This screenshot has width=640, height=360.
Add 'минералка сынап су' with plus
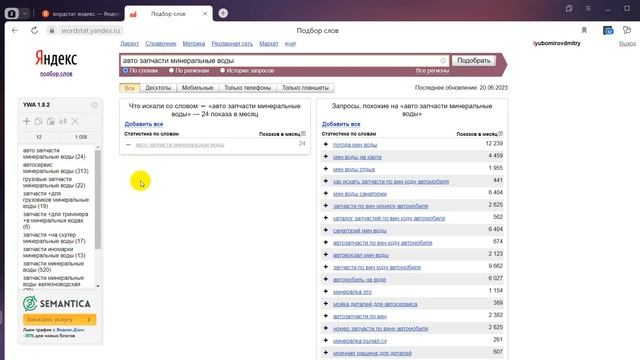tap(326, 340)
